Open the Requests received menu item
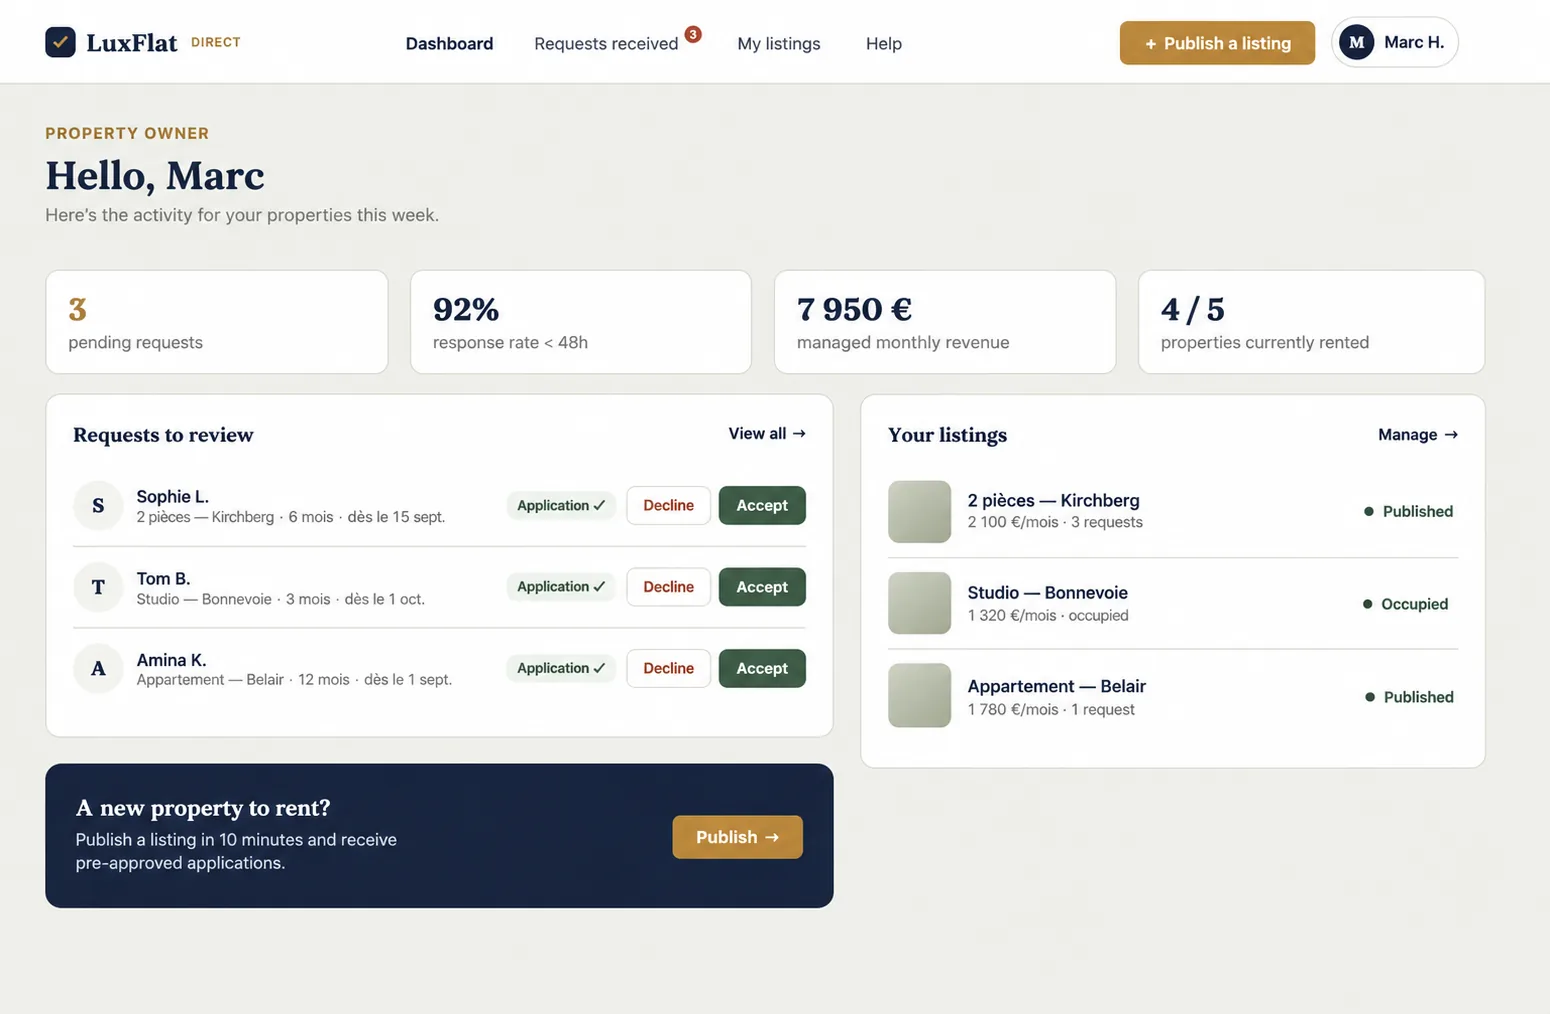This screenshot has width=1550, height=1014. pos(606,43)
